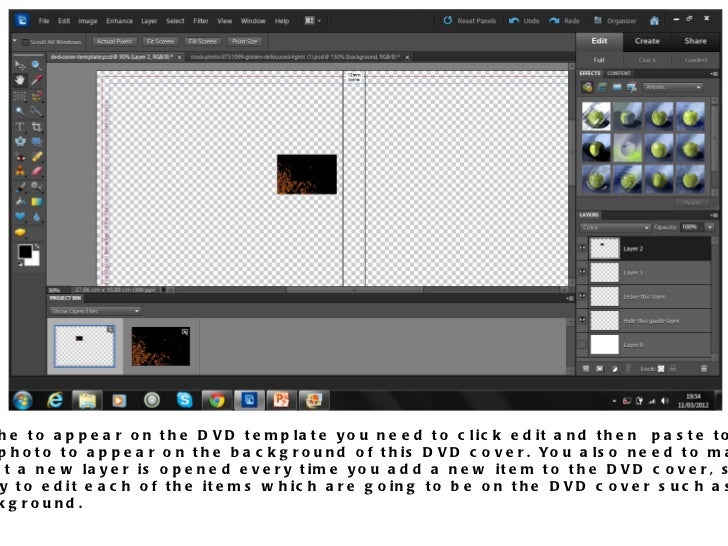The width and height of the screenshot is (728, 546).
Task: Select the Type tool
Action: pos(20,127)
